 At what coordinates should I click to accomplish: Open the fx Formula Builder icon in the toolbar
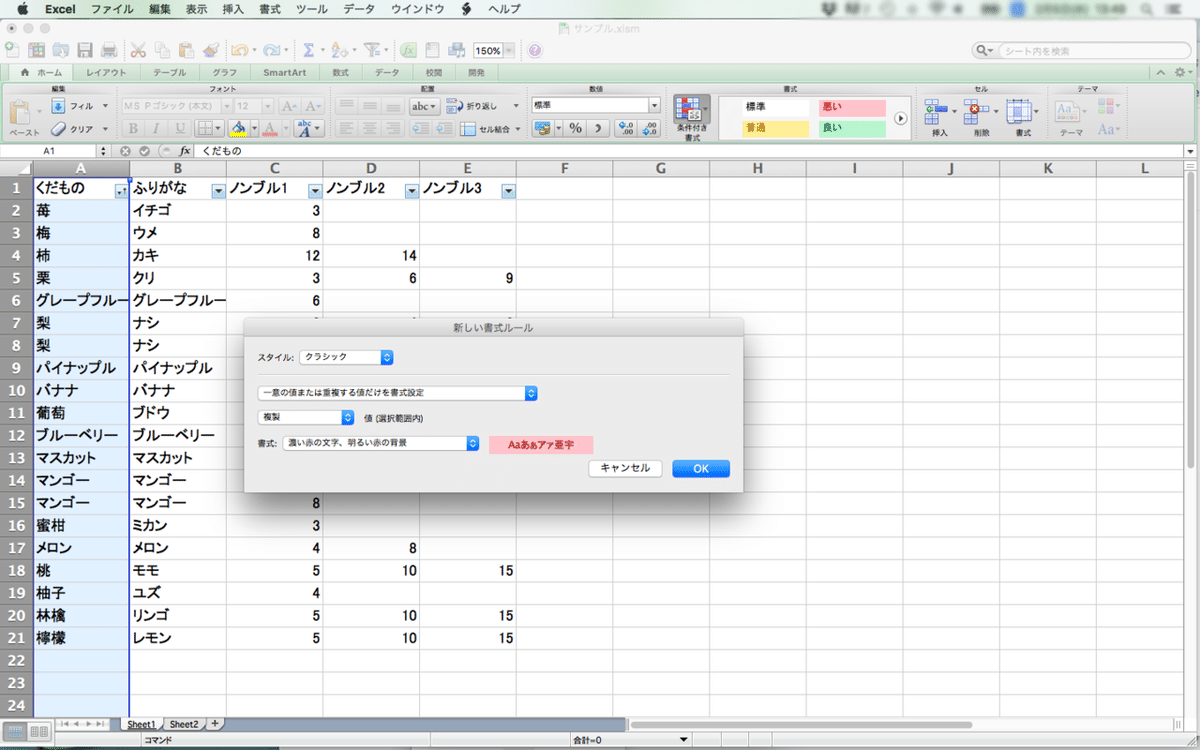coord(409,50)
